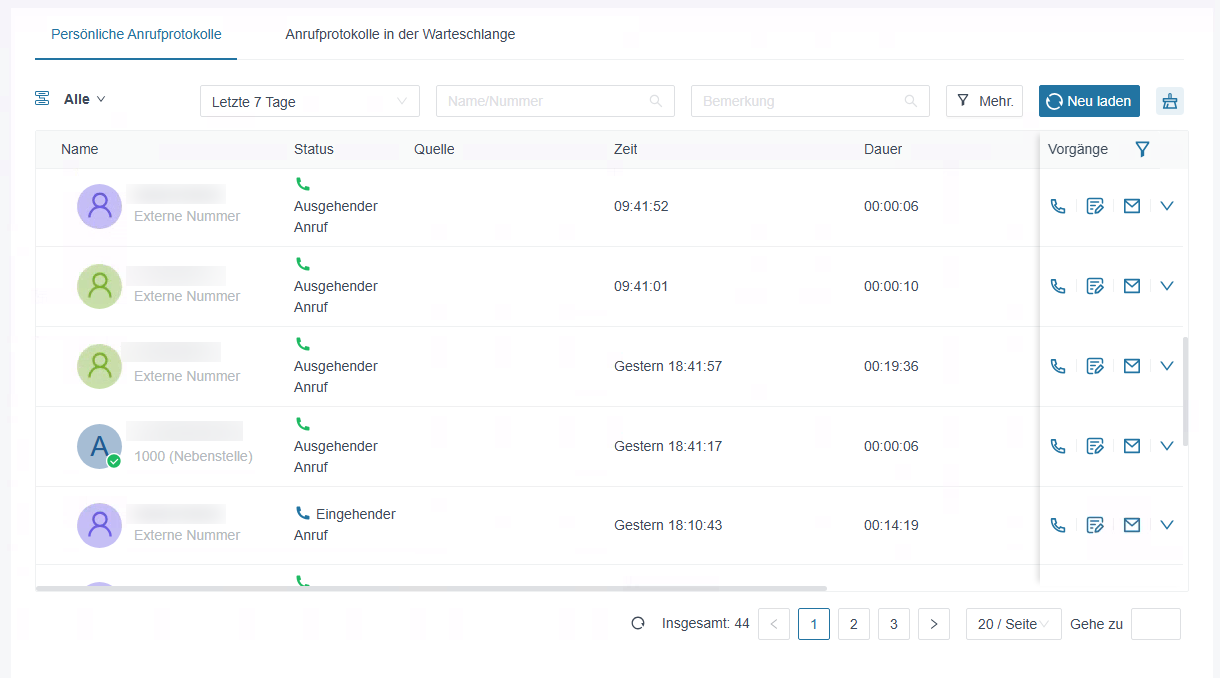Click search icon in Name/Nummer field
Image resolution: width=1220 pixels, height=678 pixels.
point(656,101)
